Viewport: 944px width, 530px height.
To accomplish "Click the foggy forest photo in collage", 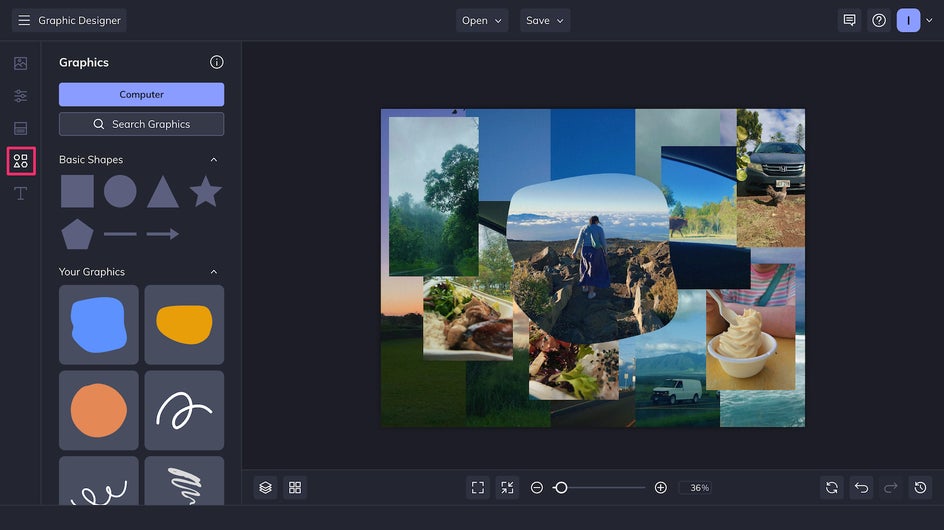I will pos(433,196).
